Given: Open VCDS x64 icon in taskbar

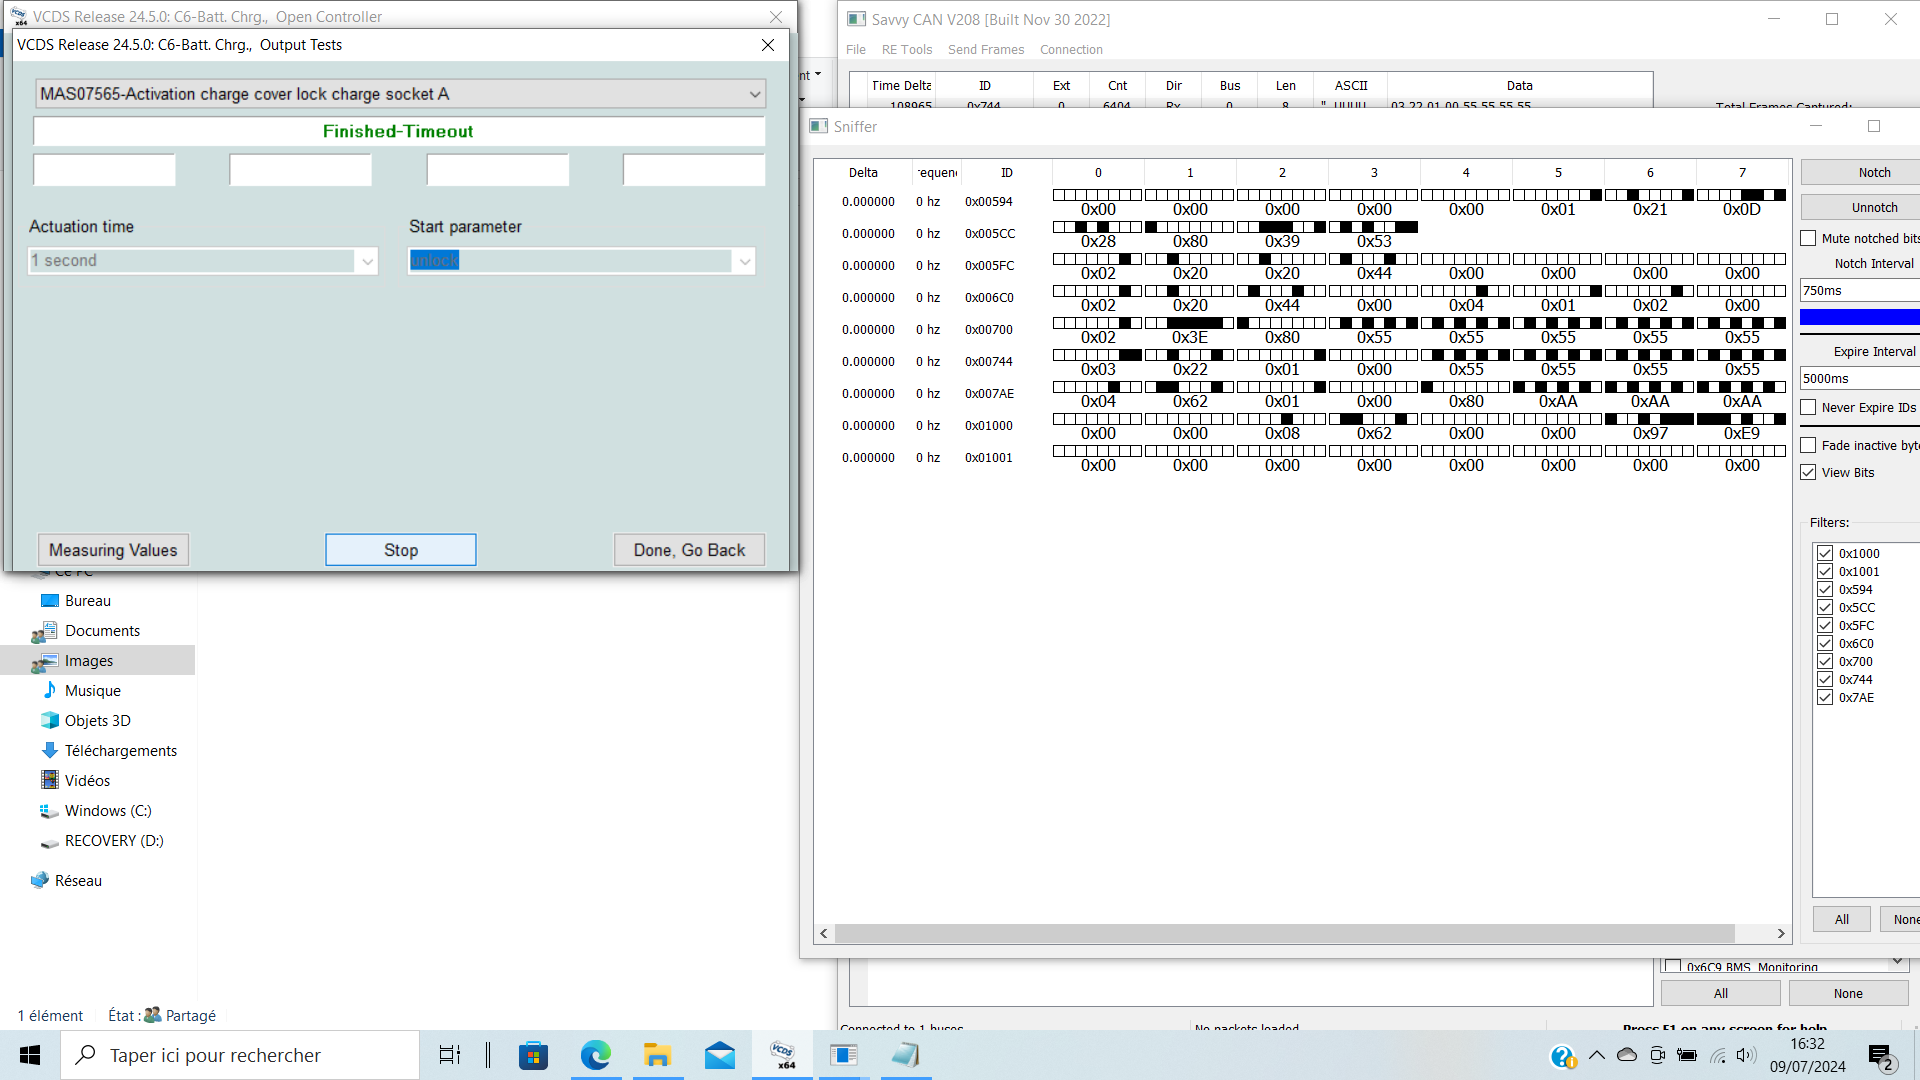Looking at the screenshot, I should [783, 1055].
